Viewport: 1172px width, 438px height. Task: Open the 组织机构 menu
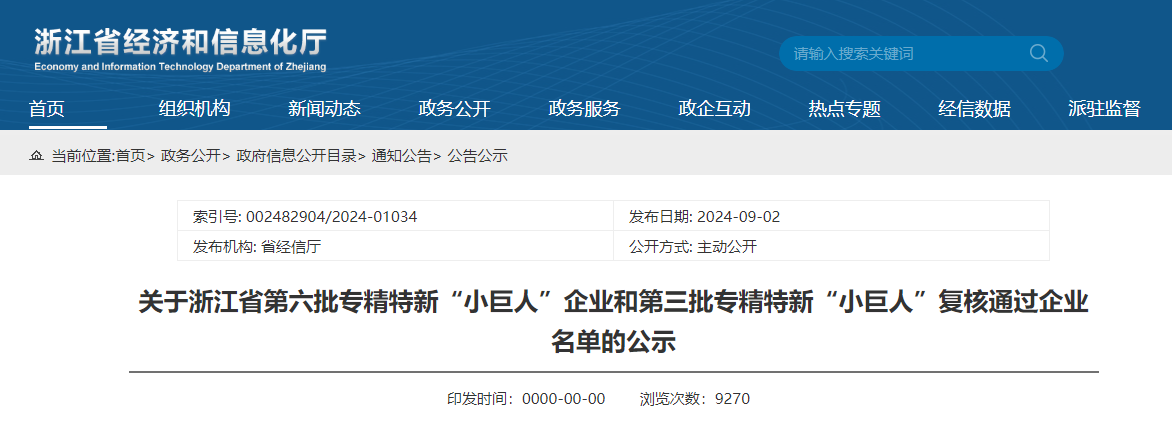coord(194,109)
